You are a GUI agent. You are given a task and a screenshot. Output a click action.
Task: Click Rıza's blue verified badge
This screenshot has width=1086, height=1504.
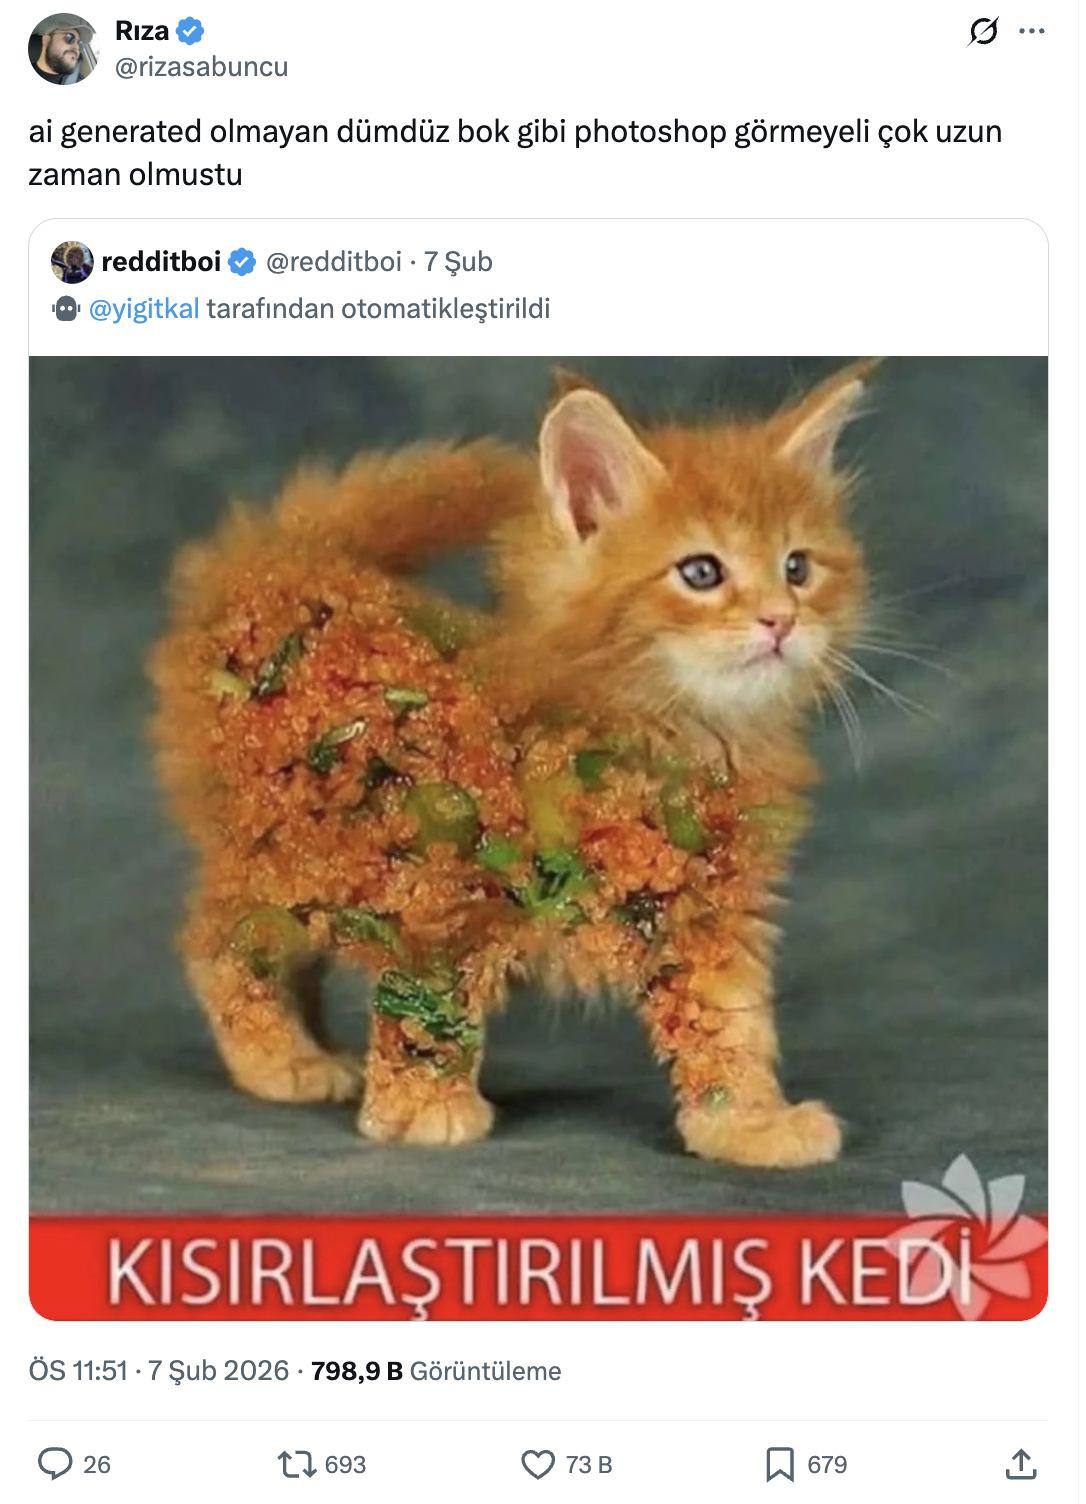point(190,31)
